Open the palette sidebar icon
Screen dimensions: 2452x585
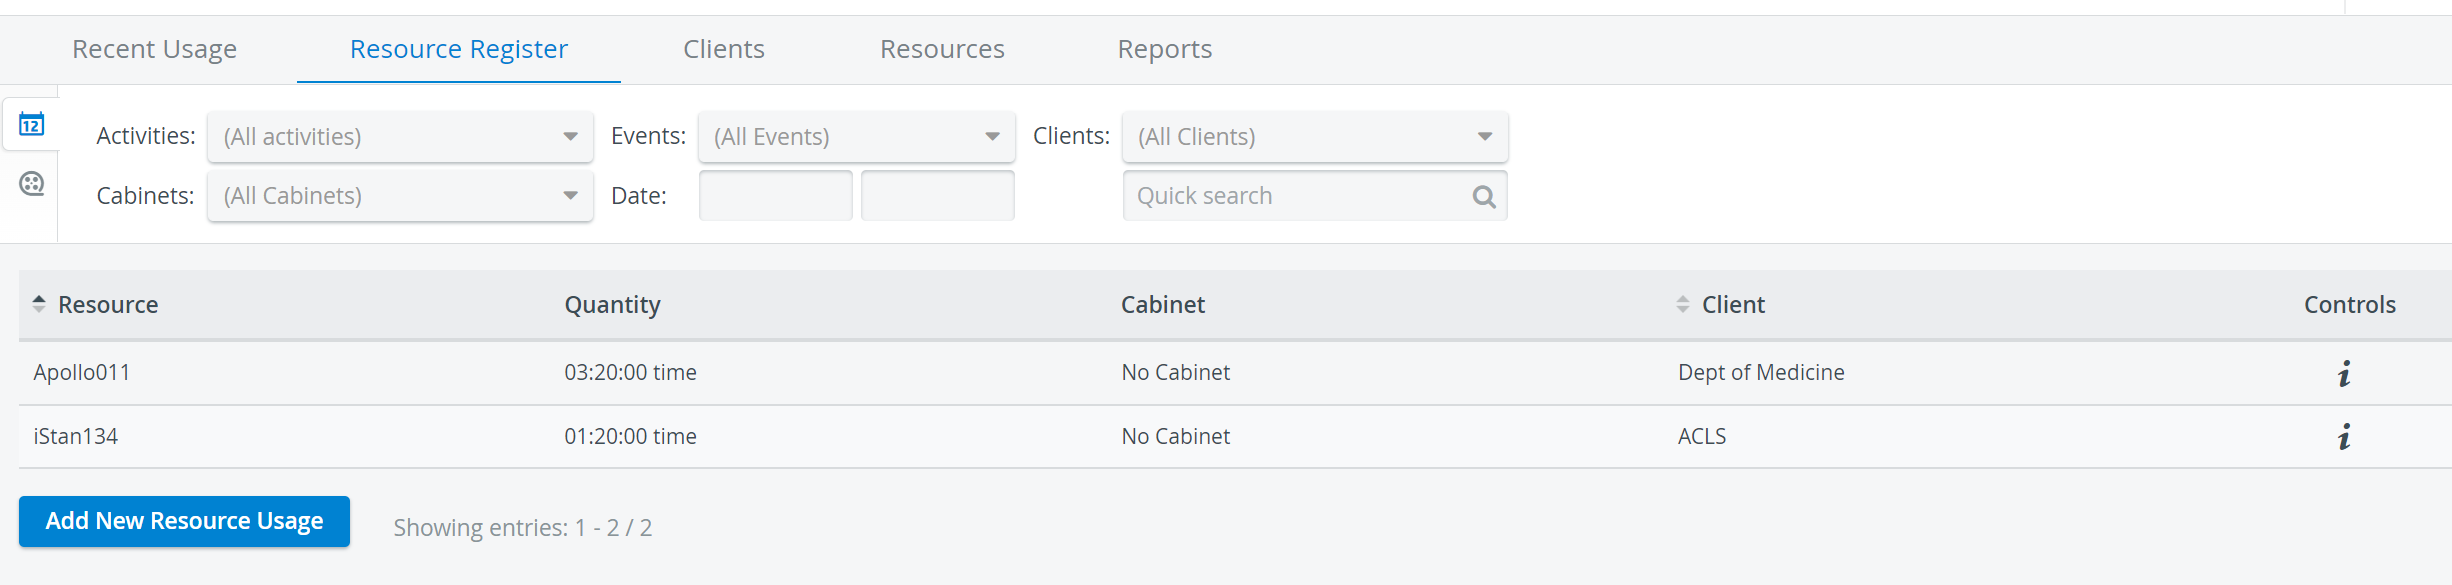pos(32,184)
